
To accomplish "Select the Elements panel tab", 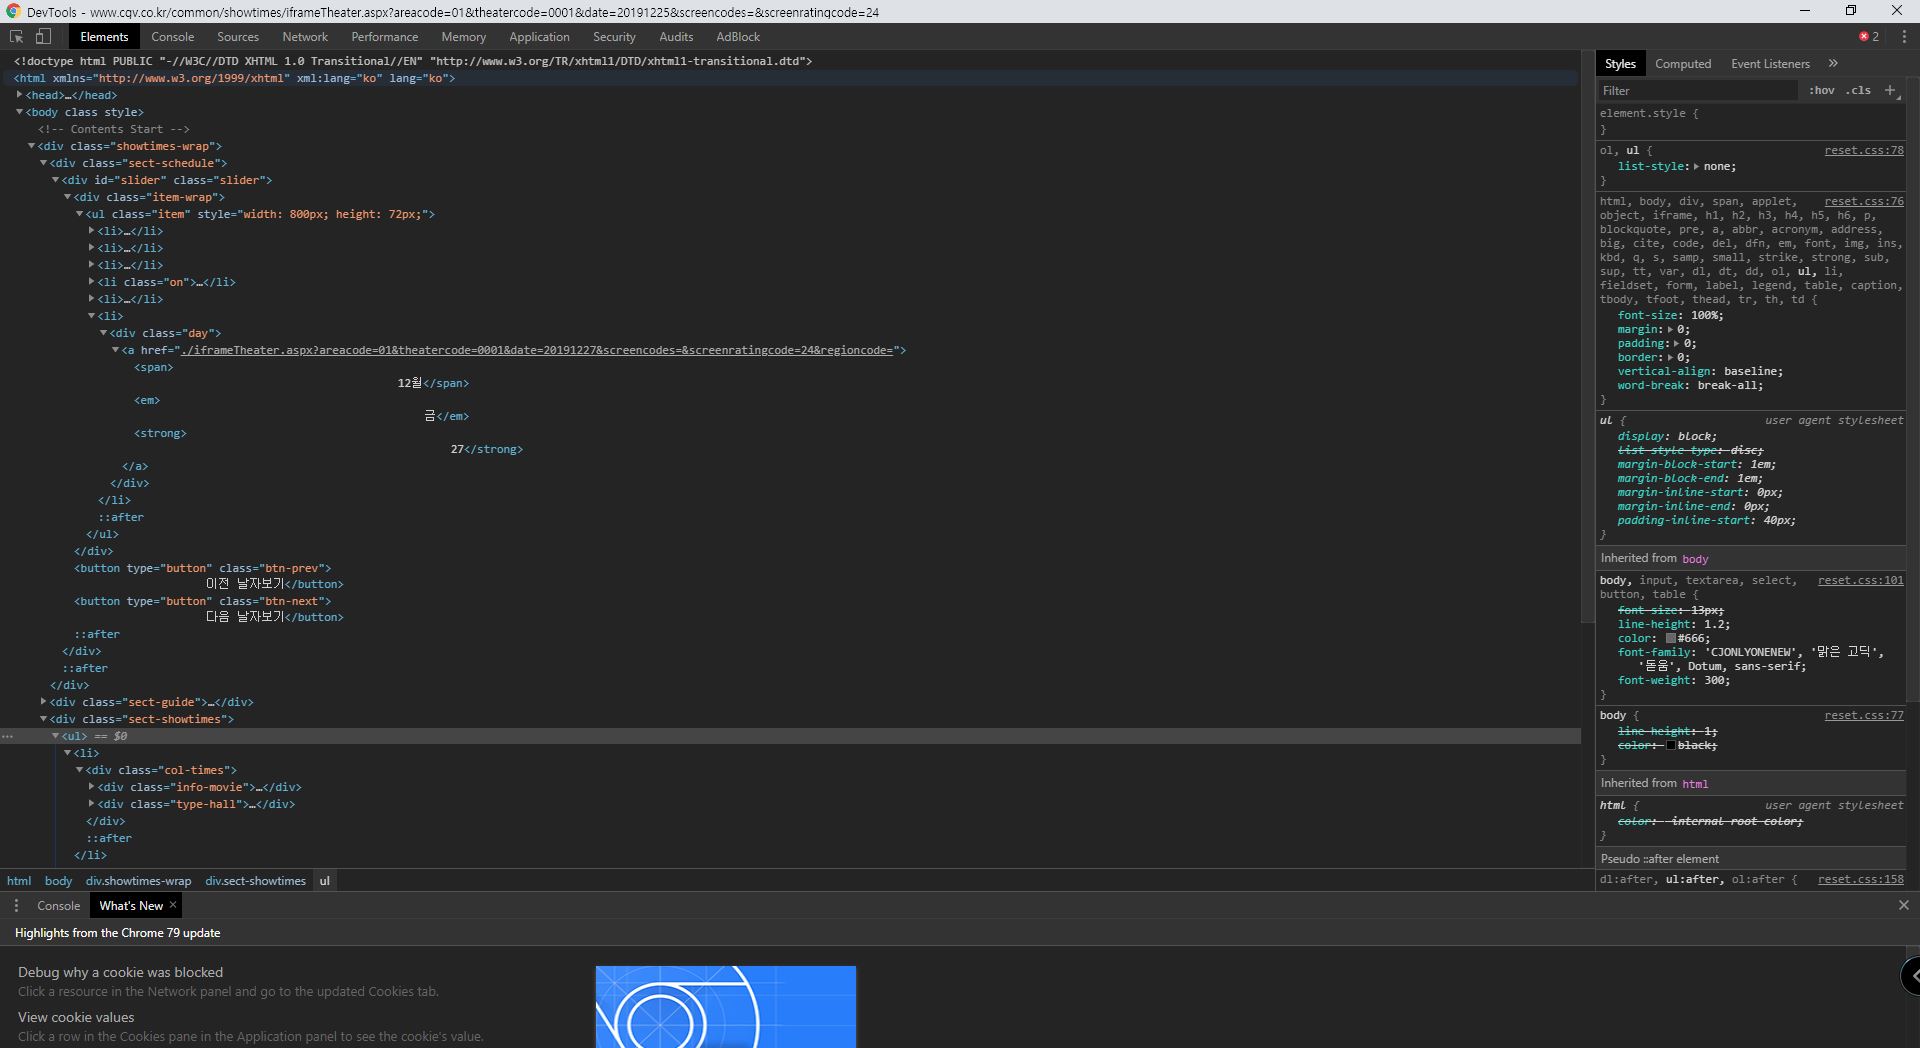I will 104,36.
